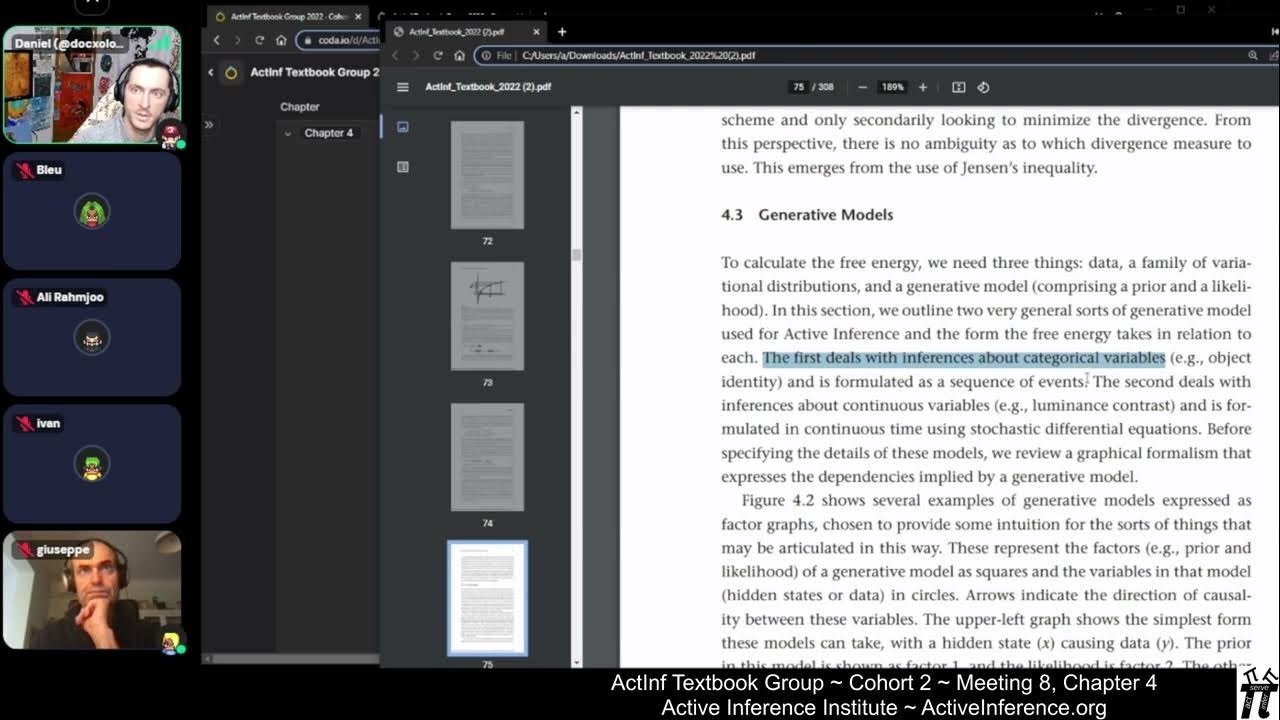Click the thumbnail panel scrollbar handle
The height and width of the screenshot is (720, 1280).
pos(576,255)
